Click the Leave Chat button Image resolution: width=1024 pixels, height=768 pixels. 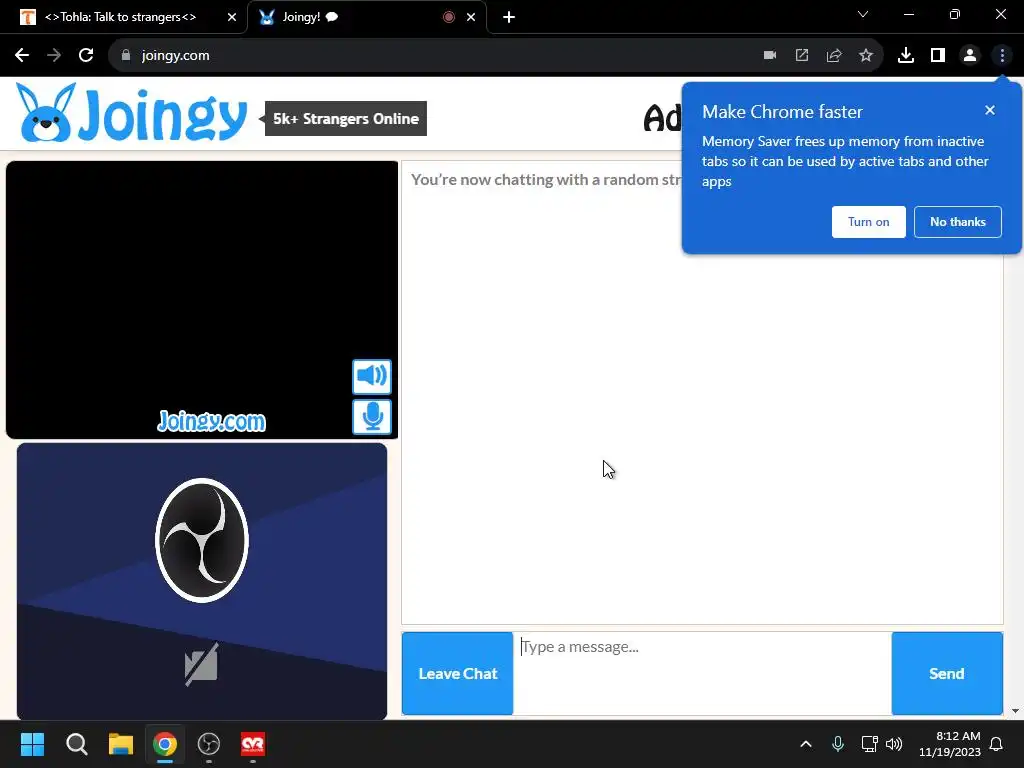tap(457, 673)
